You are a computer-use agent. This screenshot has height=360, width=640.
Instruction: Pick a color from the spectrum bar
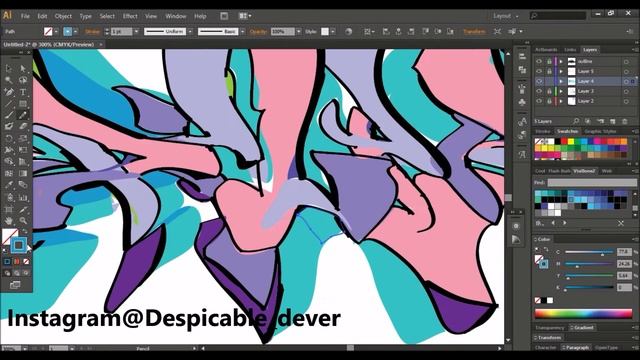583,313
